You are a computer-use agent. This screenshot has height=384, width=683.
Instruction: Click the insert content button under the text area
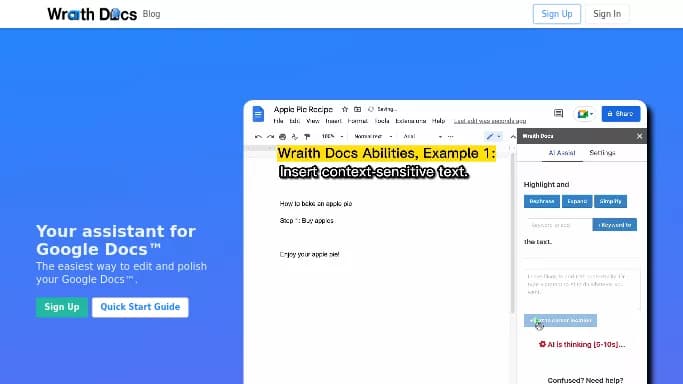560,320
